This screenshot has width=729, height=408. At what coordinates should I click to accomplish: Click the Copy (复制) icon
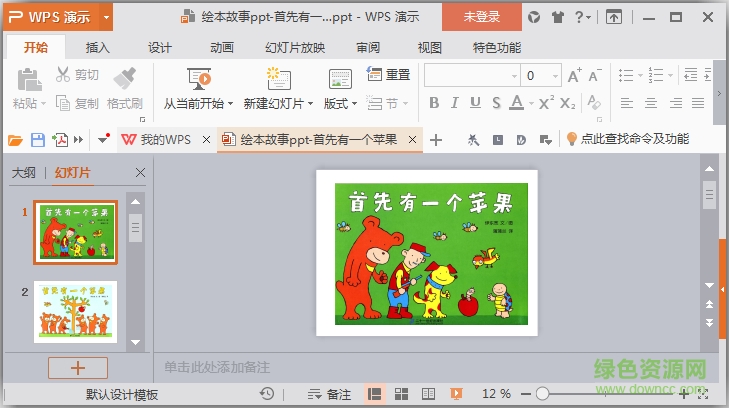point(63,103)
